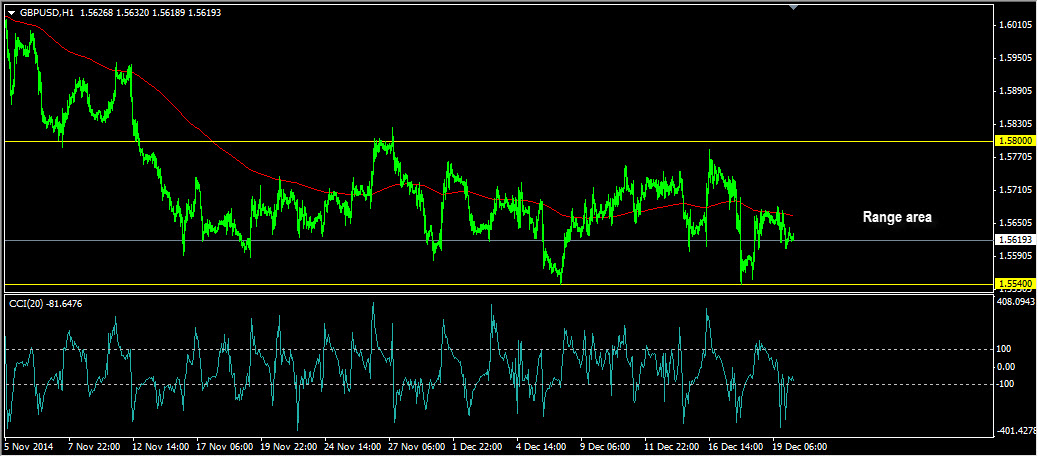Click the 12 Nov 14:00 time label
1038x457 pixels.
coord(160,446)
